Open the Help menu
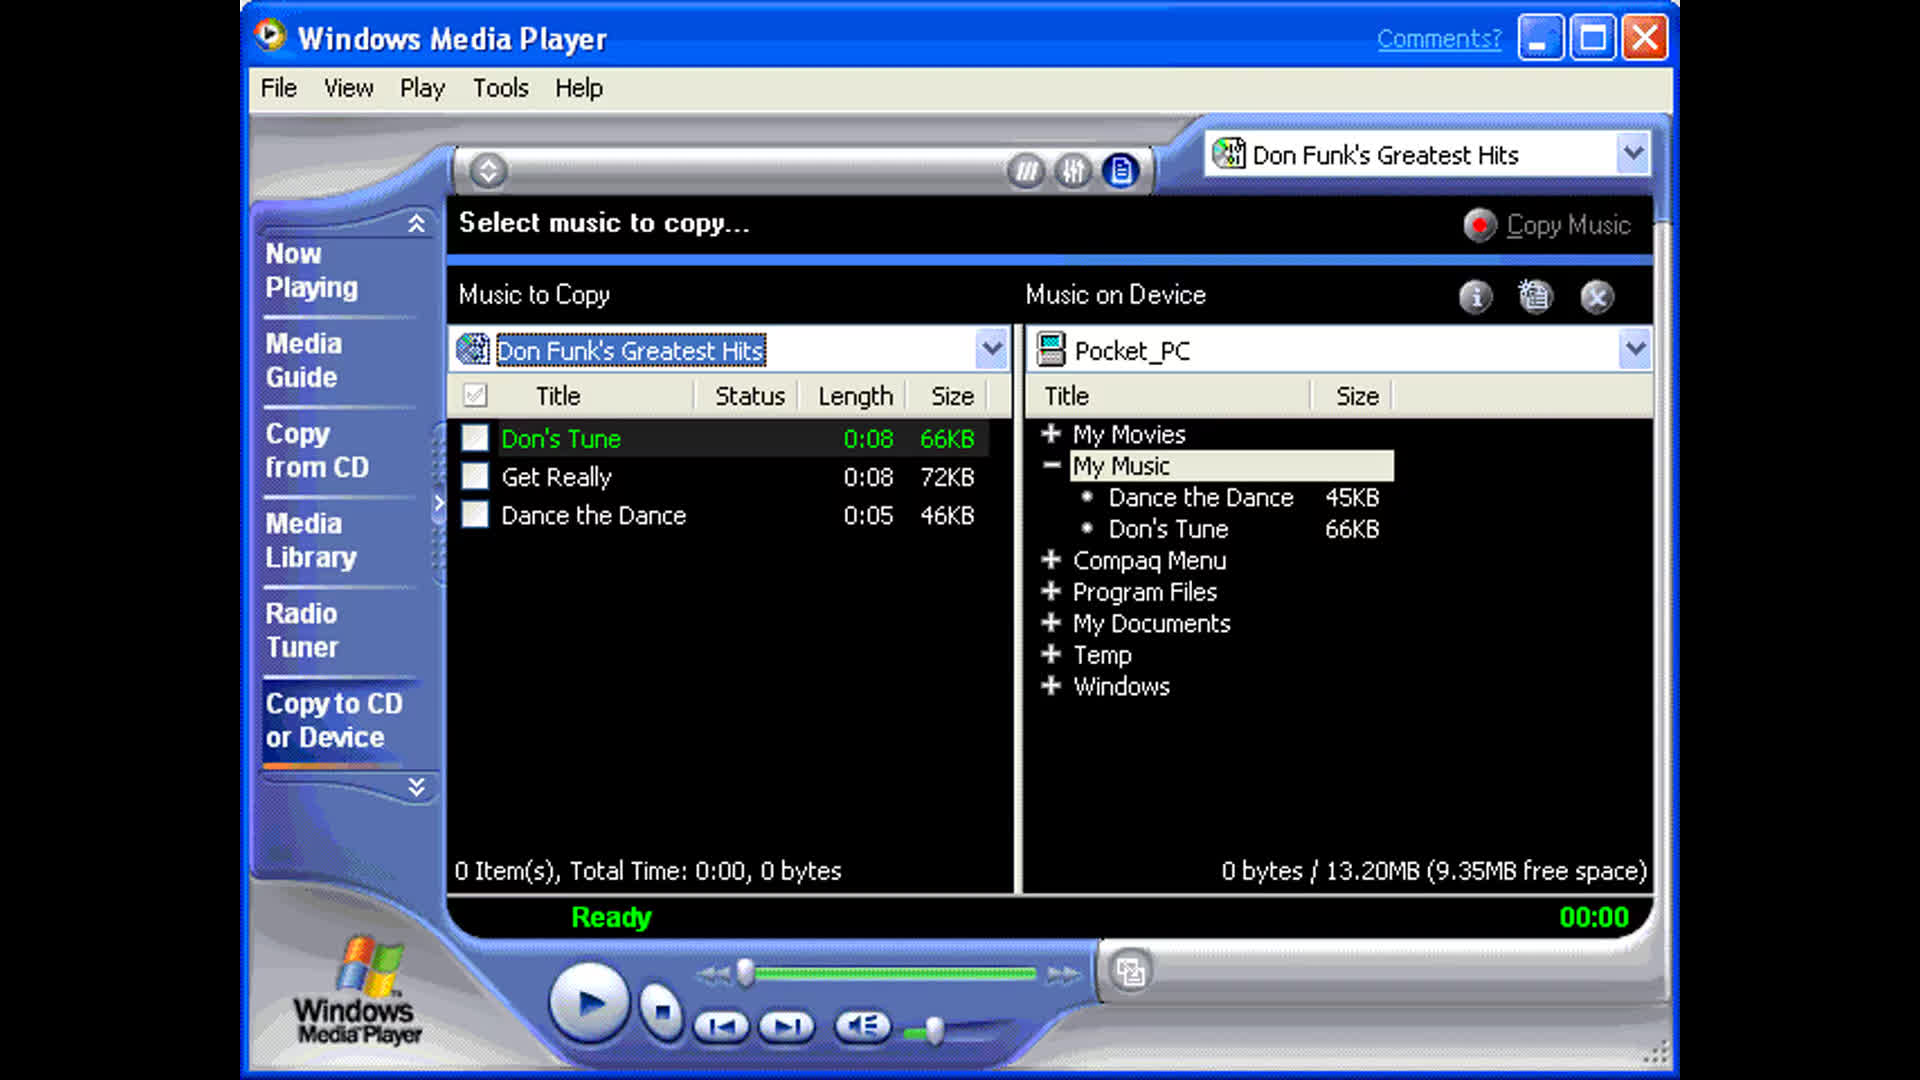This screenshot has width=1920, height=1080. click(579, 88)
